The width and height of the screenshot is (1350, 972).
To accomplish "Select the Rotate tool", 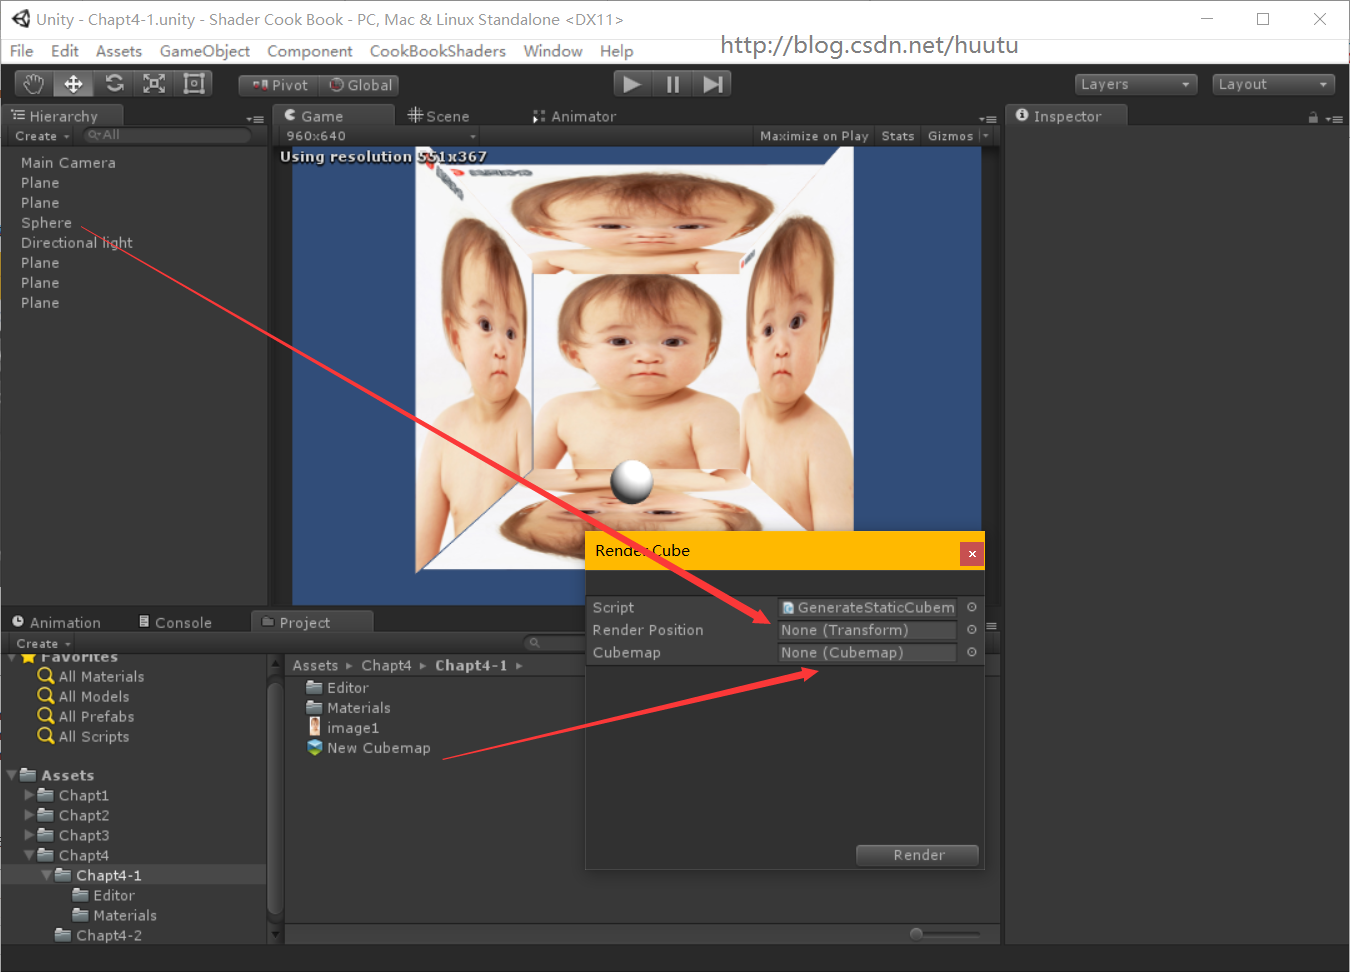I will (x=114, y=84).
